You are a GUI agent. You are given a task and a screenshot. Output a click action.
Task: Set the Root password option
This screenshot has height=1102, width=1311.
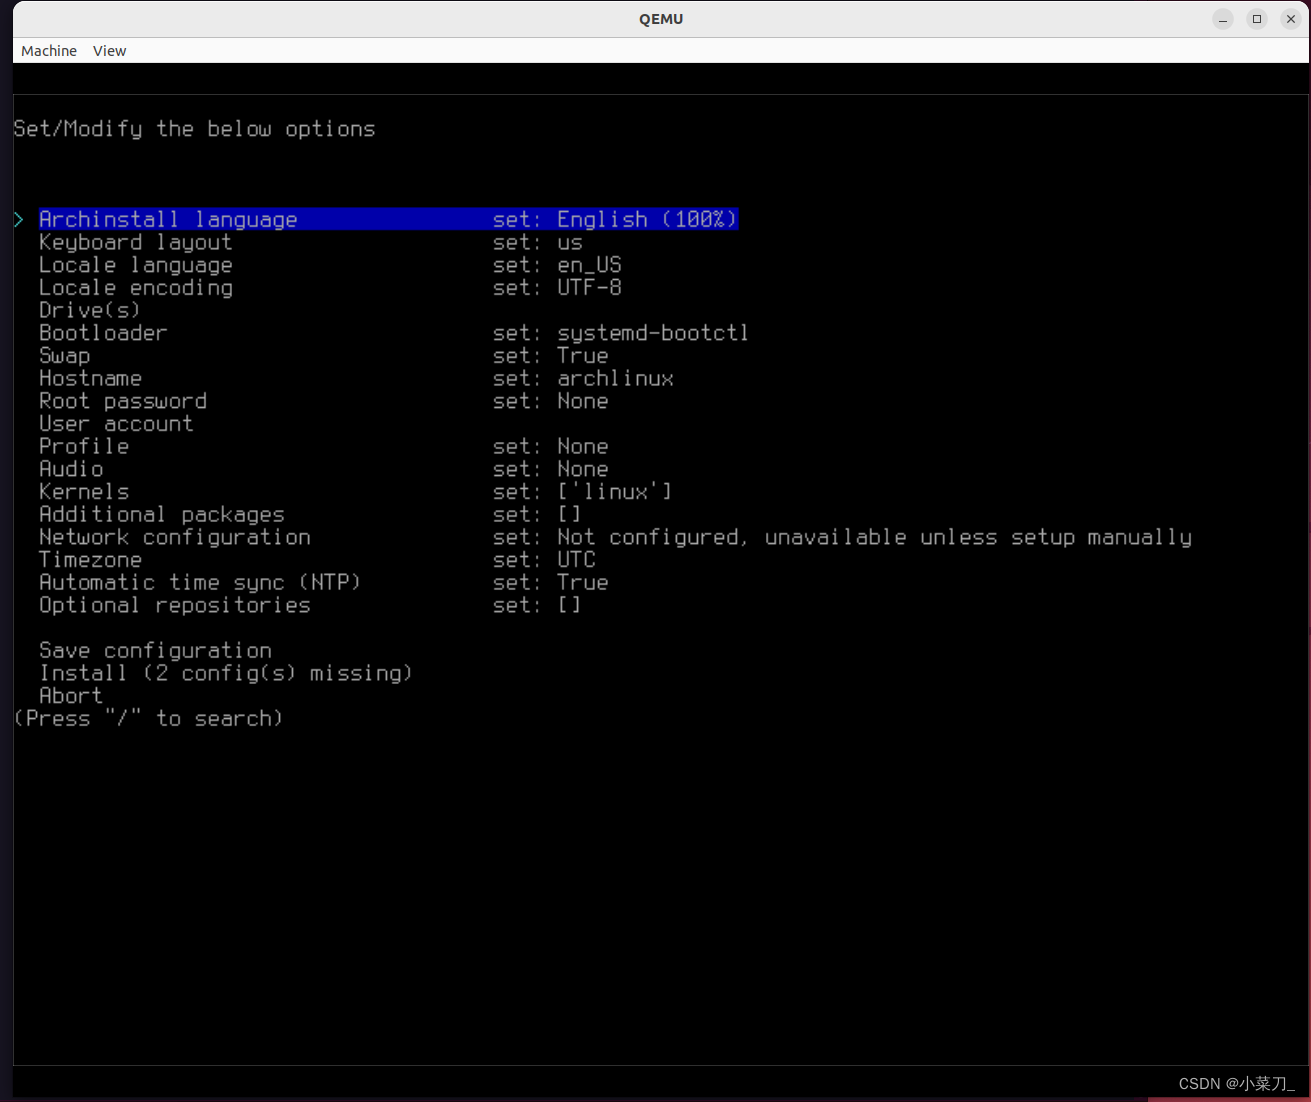(x=122, y=401)
